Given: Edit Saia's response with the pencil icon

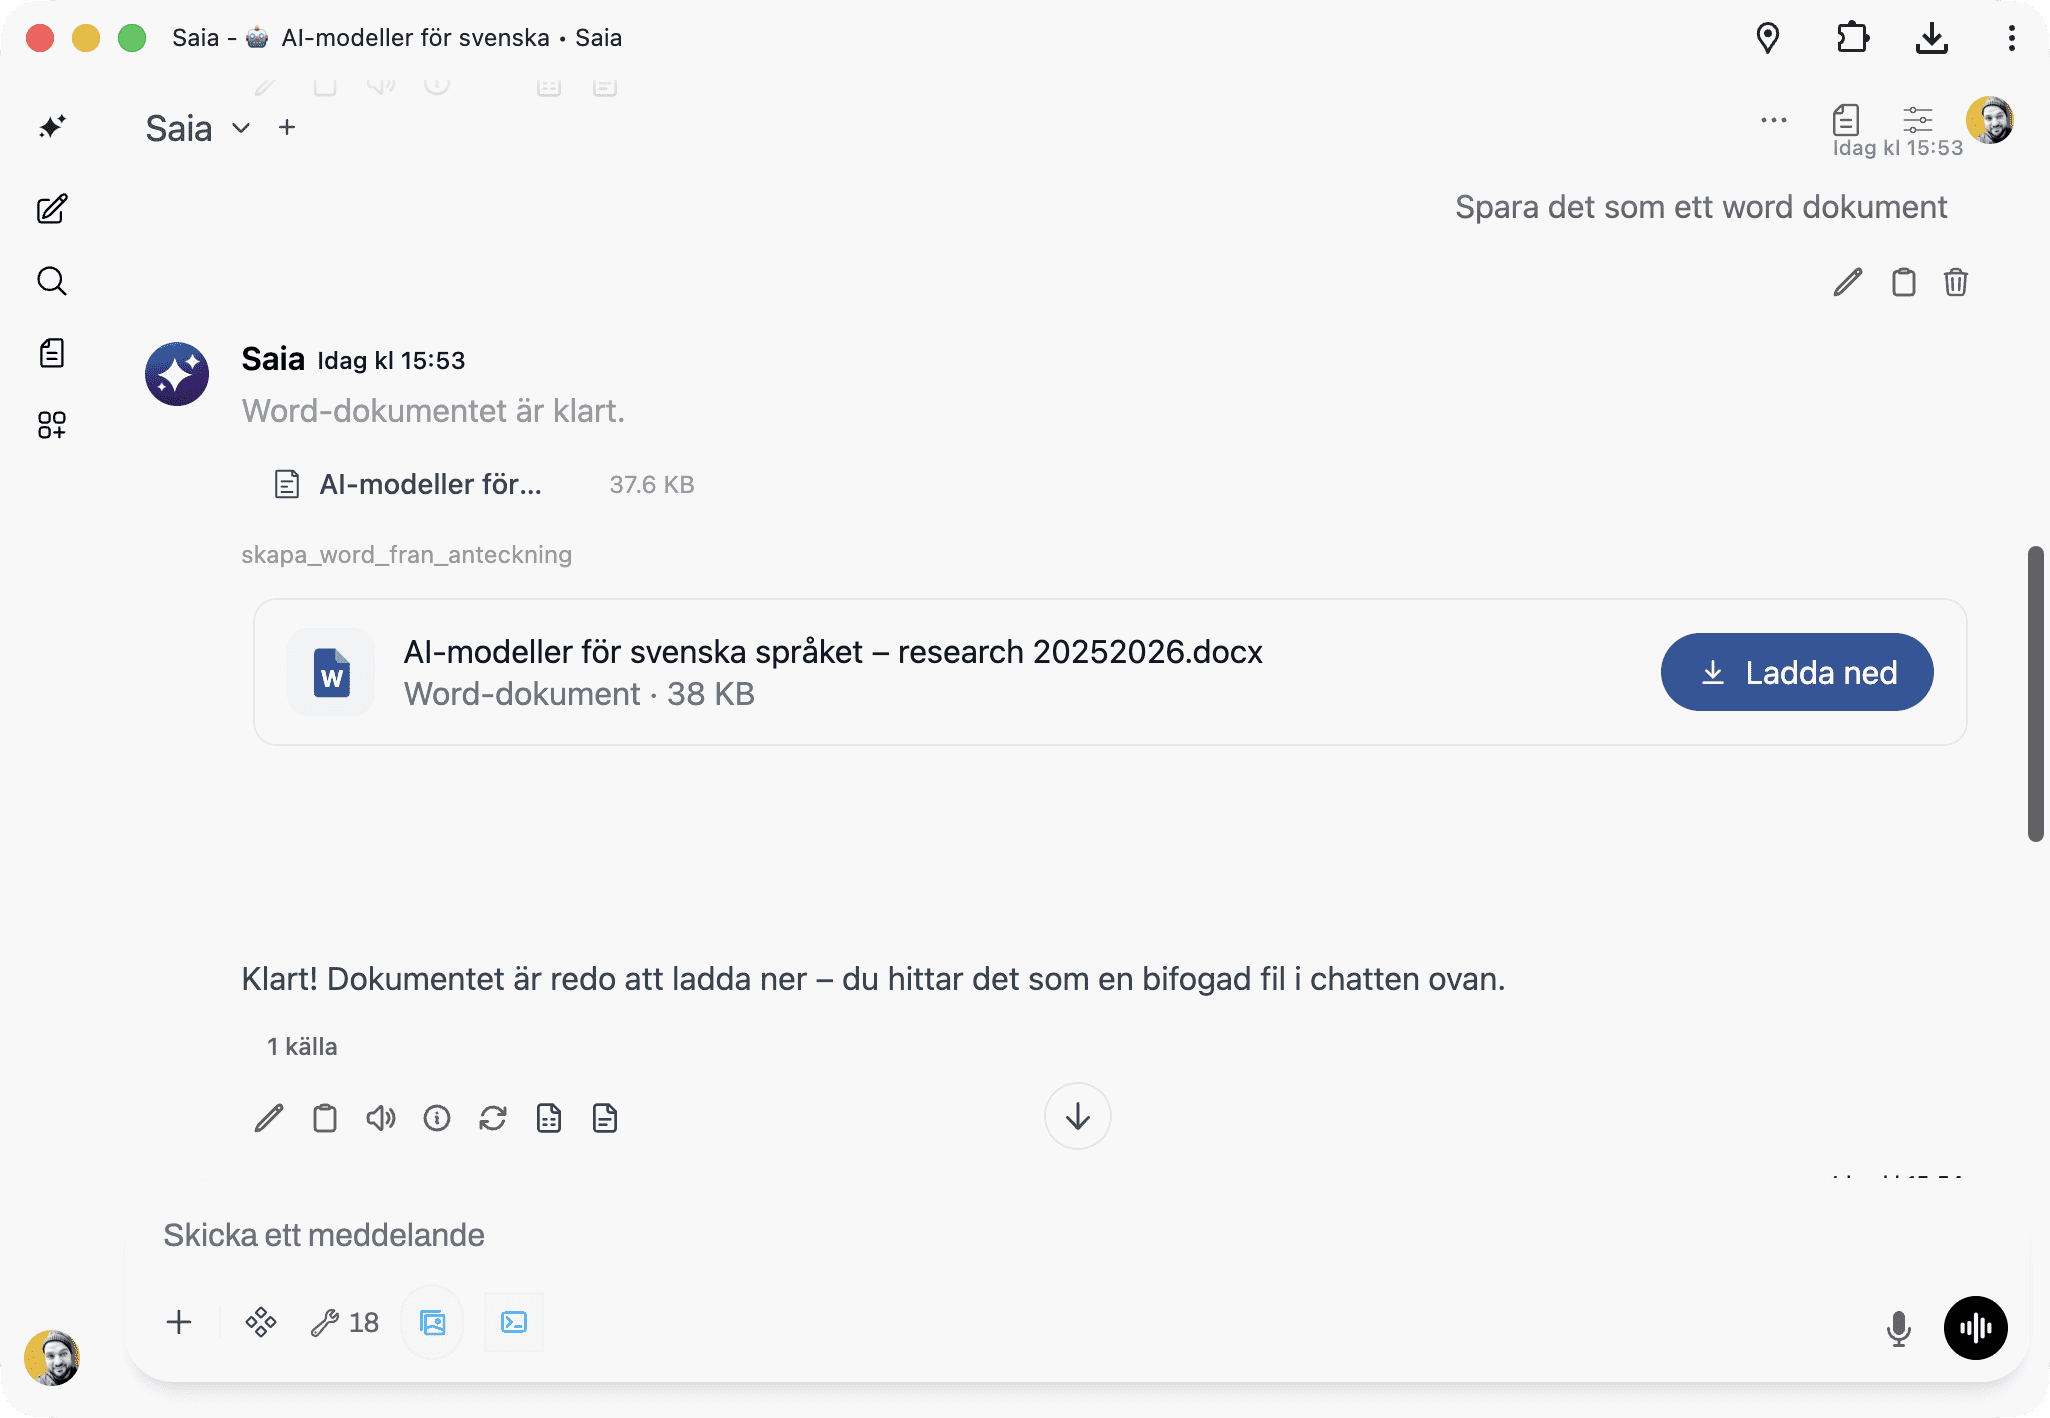Looking at the screenshot, I should coord(269,1118).
